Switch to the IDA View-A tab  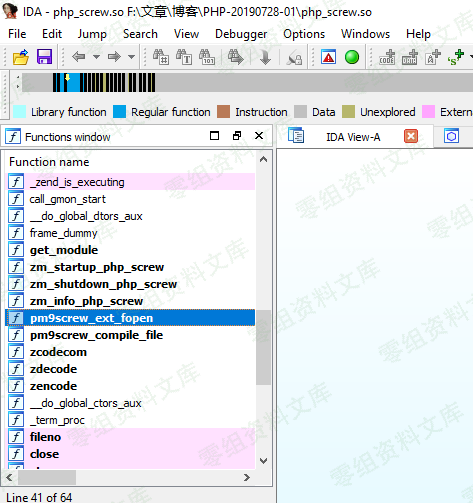click(353, 137)
